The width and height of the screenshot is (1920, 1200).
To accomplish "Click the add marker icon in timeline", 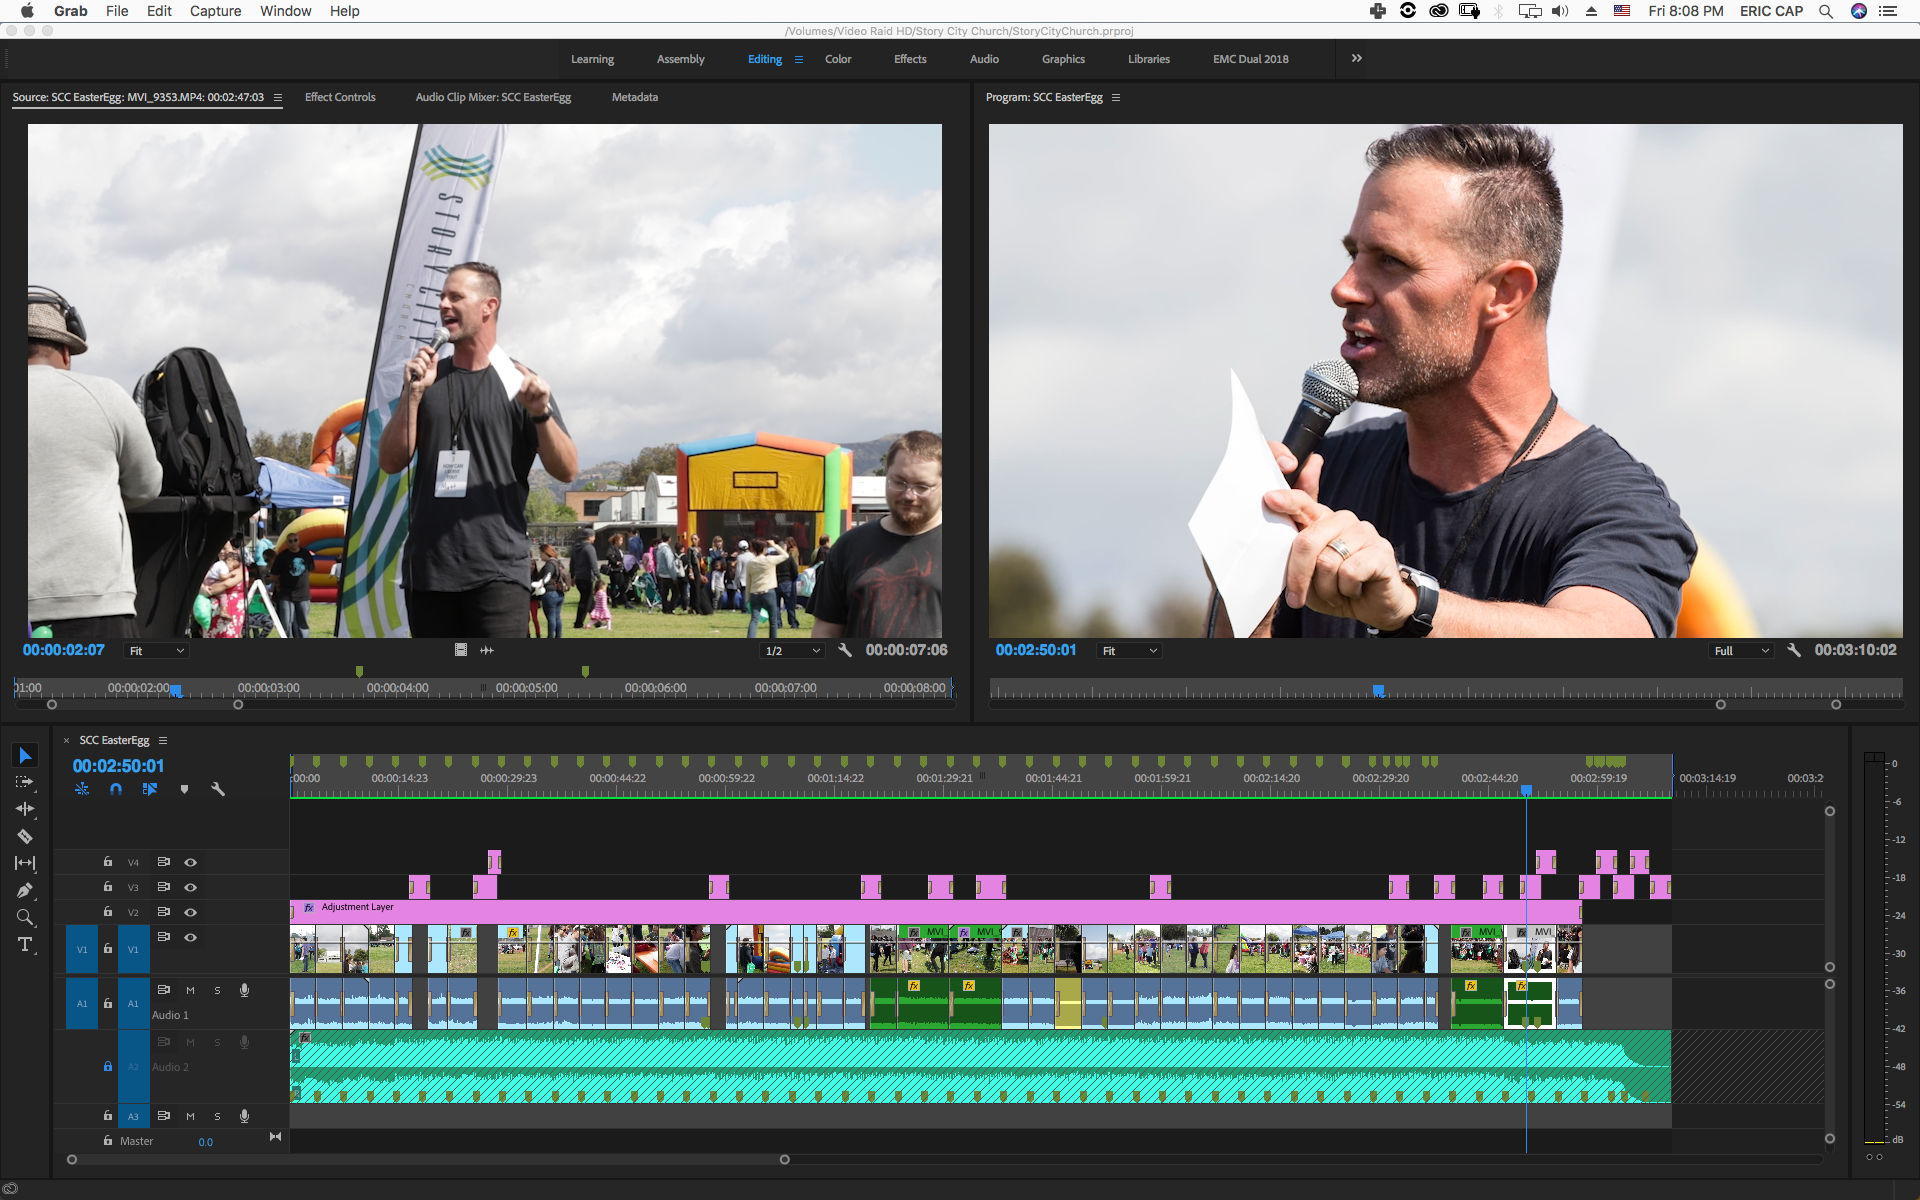I will pyautogui.click(x=184, y=789).
